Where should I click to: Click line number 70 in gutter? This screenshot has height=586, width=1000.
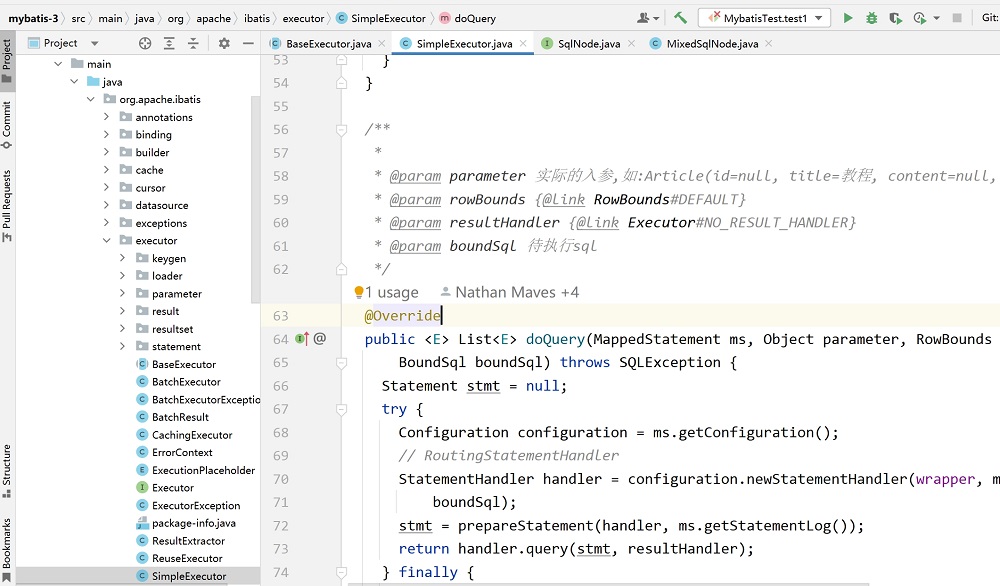(281, 479)
